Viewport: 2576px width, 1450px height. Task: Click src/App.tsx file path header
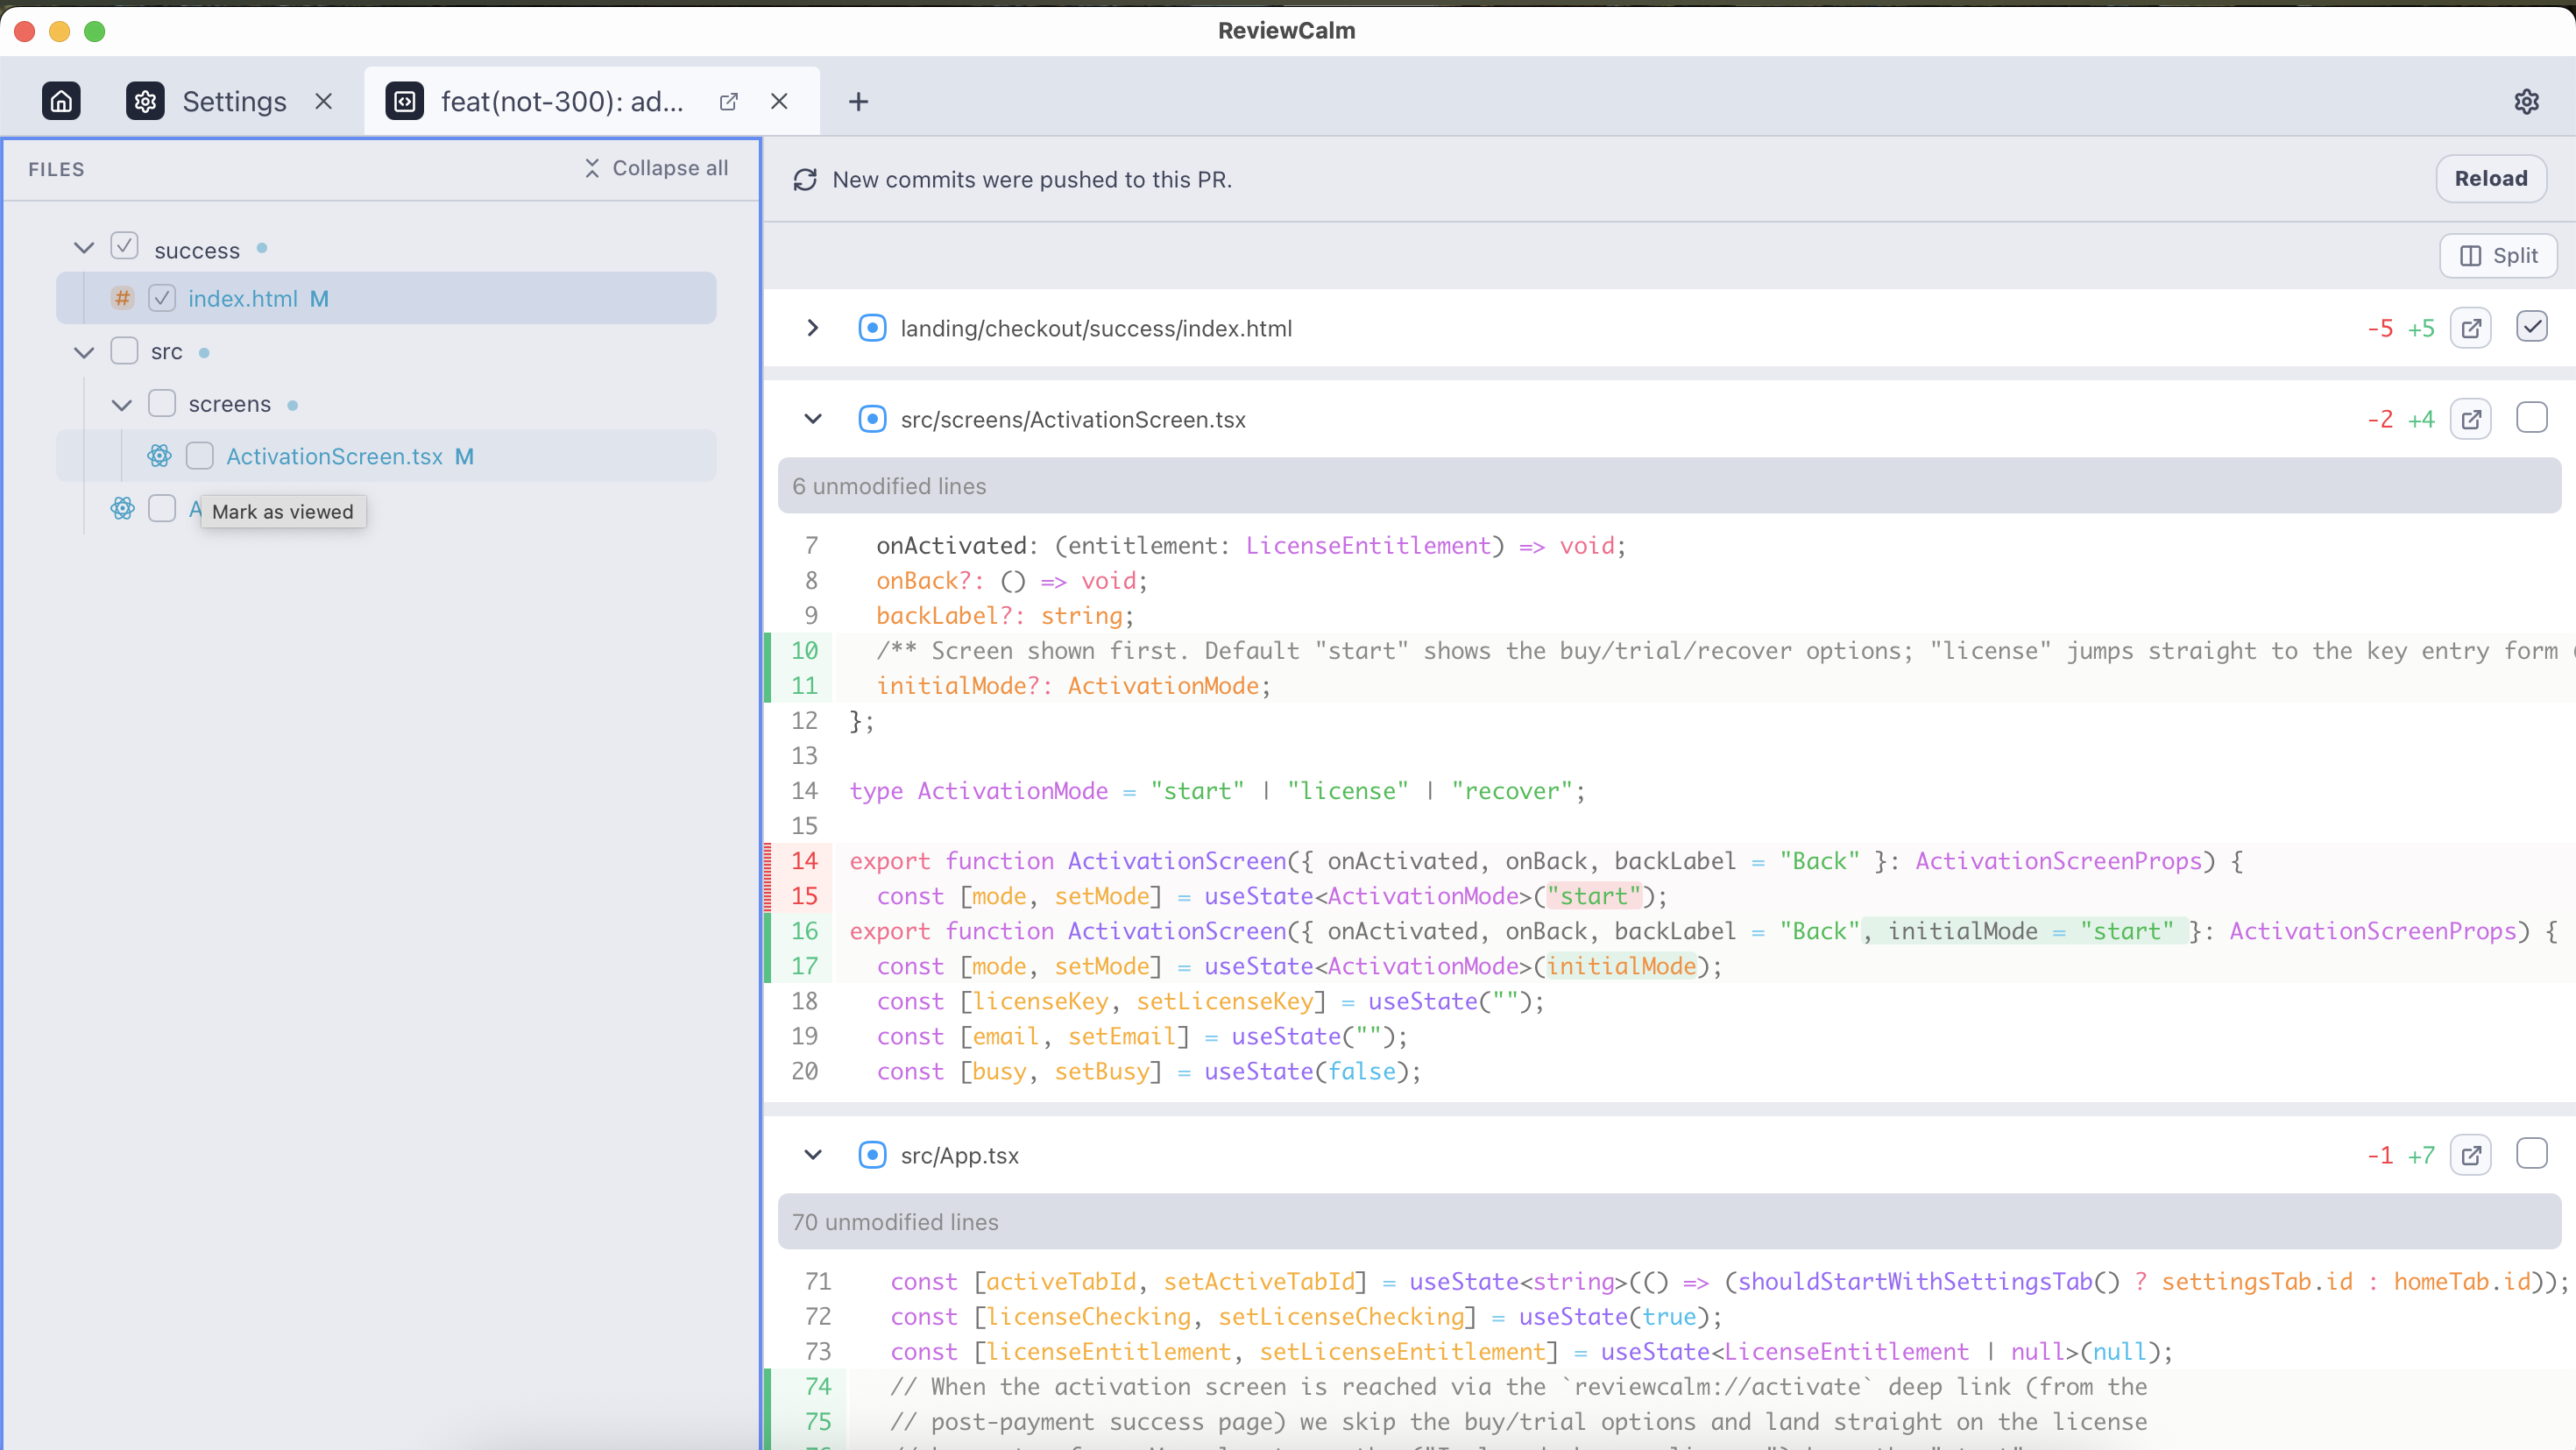959,1155
